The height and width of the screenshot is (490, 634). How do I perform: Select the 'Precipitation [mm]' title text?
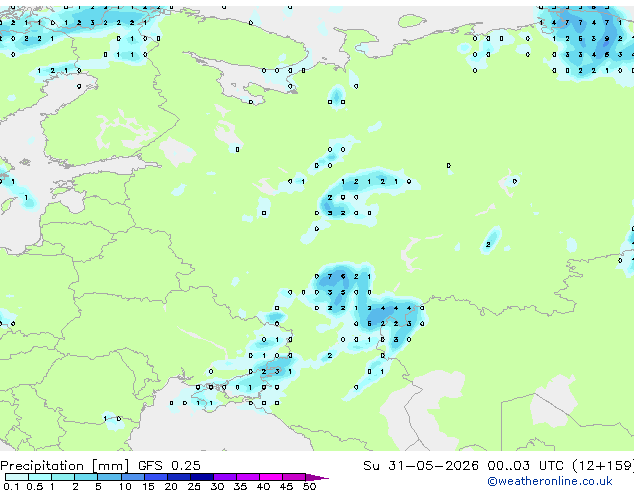65,466
